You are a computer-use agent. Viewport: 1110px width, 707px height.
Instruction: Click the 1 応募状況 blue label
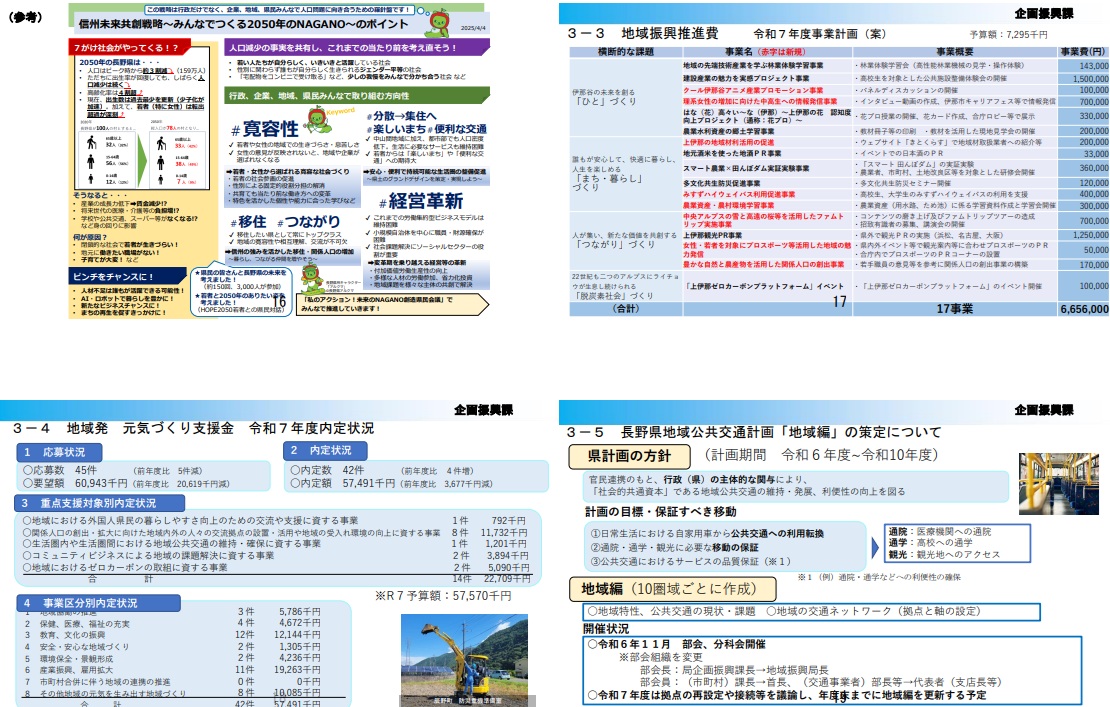click(x=59, y=452)
